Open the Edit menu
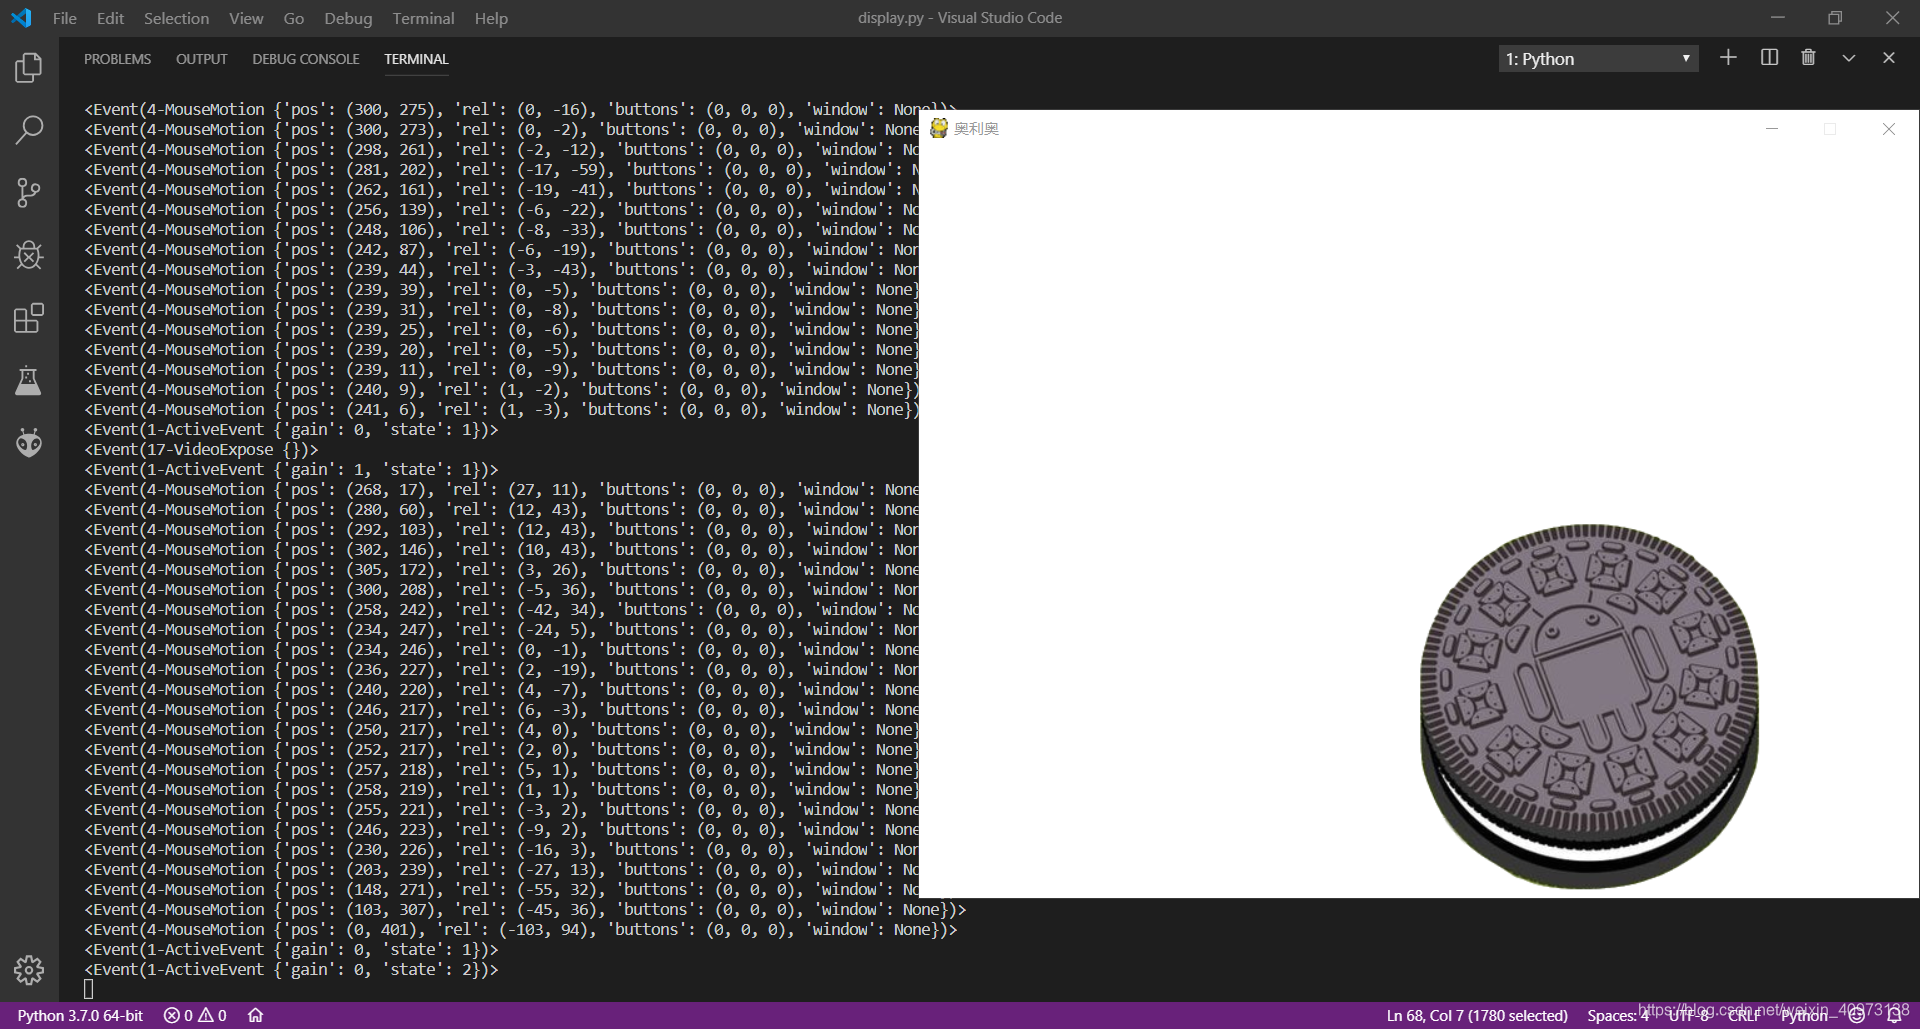Image resolution: width=1920 pixels, height=1029 pixels. [110, 18]
